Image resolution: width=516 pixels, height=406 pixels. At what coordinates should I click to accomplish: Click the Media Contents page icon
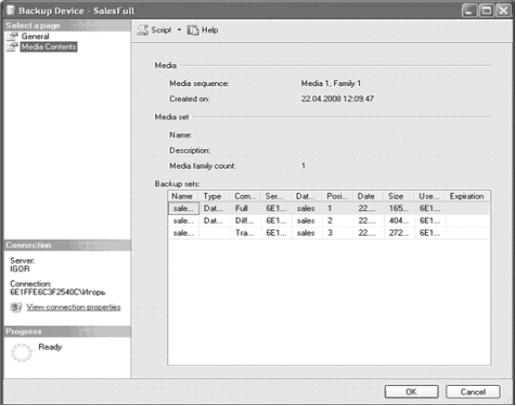click(12, 47)
